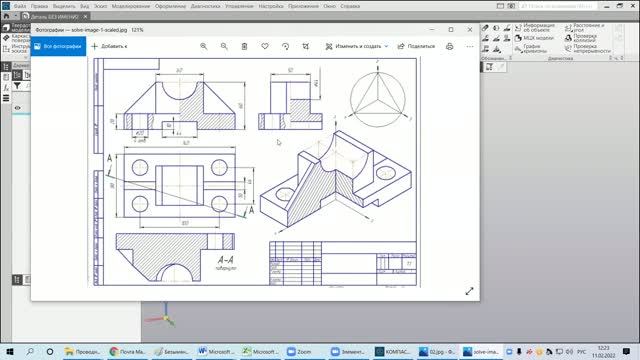Image resolution: width=640 pixels, height=360 pixels.
Task: Add photo to favorites with heart icon
Action: 265,47
